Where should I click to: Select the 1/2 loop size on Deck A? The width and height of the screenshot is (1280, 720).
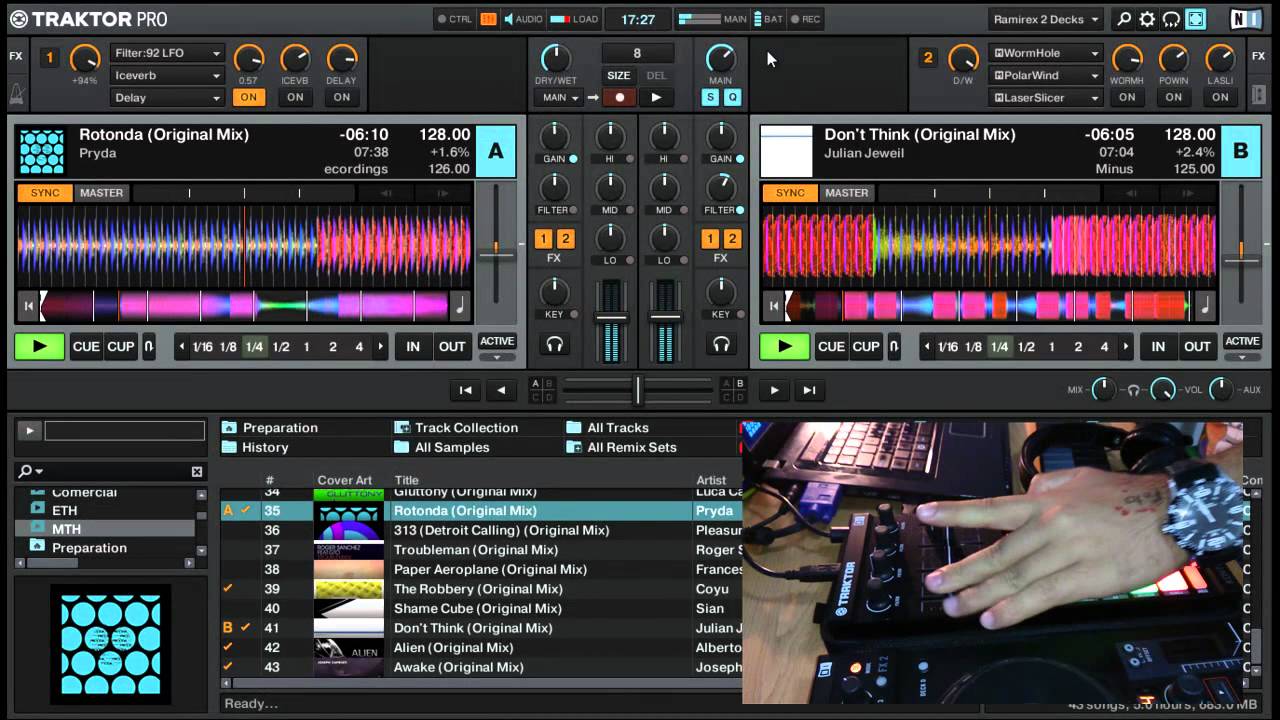(x=281, y=347)
